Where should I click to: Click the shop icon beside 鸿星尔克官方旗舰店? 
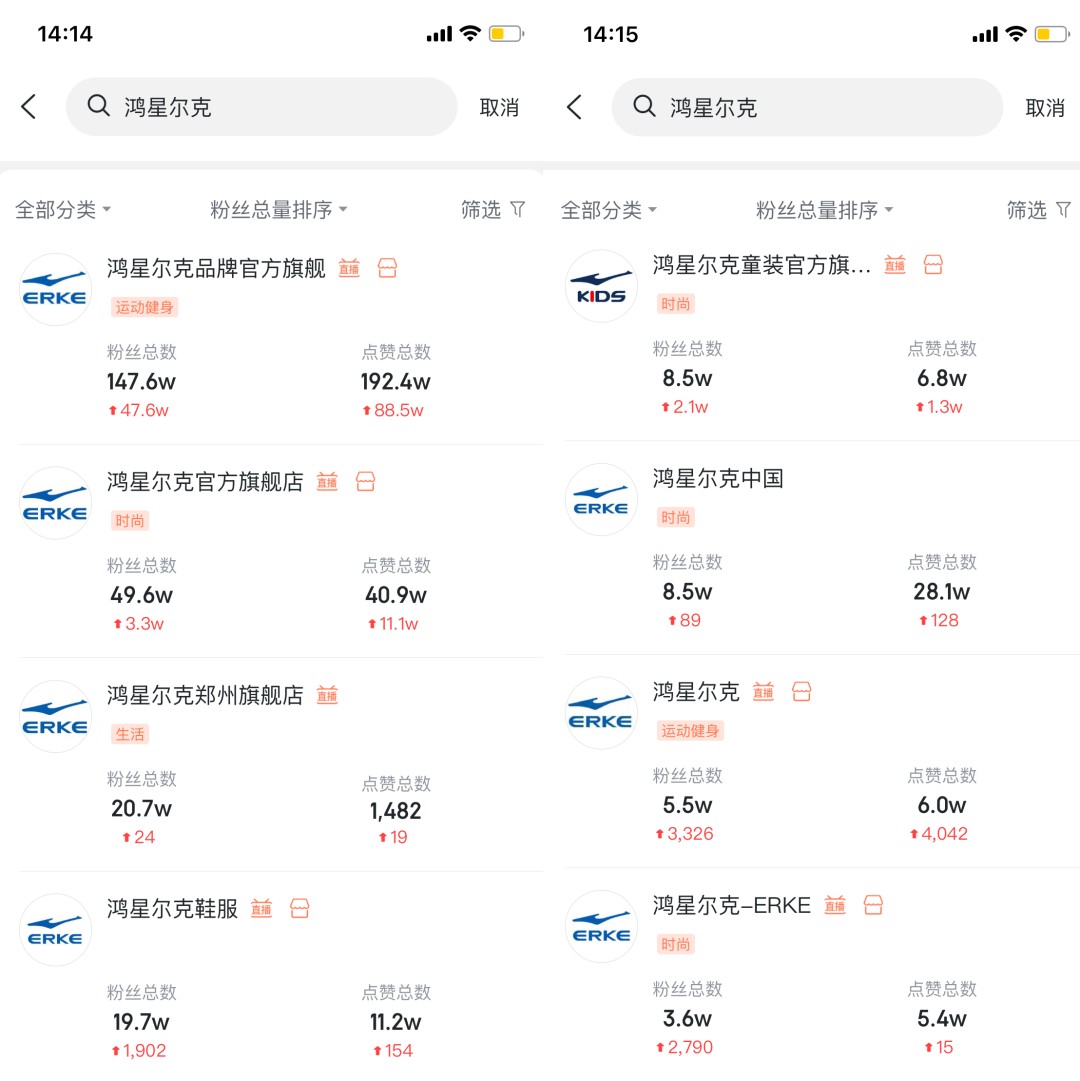[365, 481]
